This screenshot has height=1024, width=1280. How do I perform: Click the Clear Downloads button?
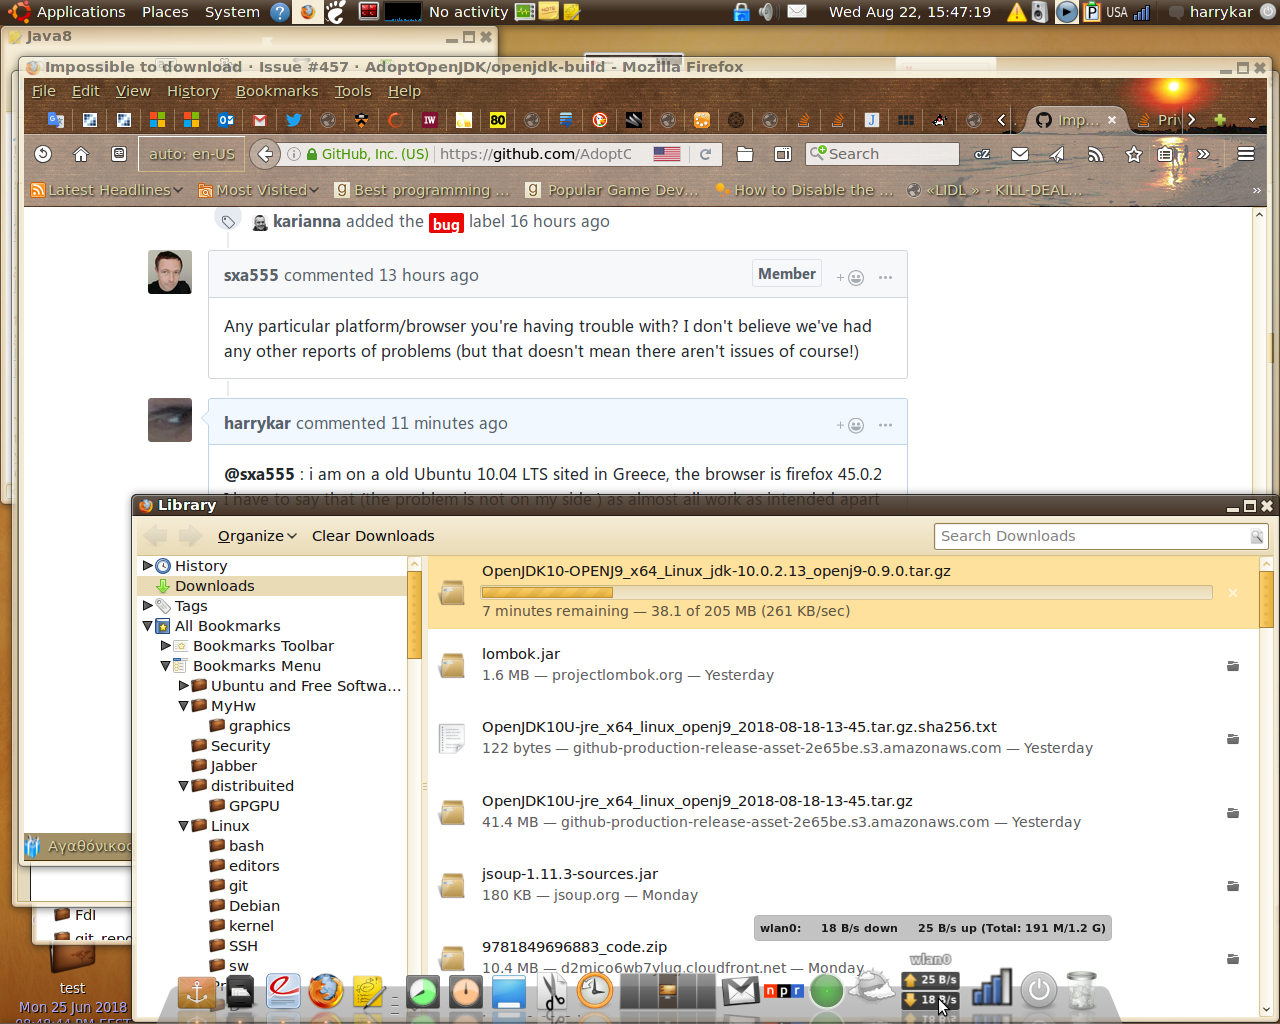pyautogui.click(x=372, y=535)
